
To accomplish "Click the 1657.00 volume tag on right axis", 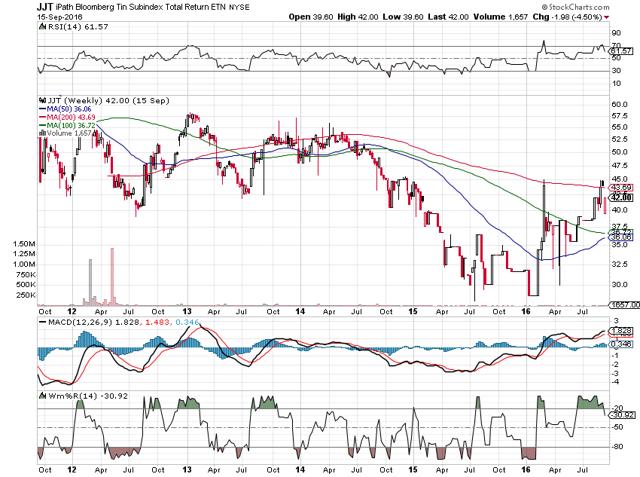I will pos(624,305).
